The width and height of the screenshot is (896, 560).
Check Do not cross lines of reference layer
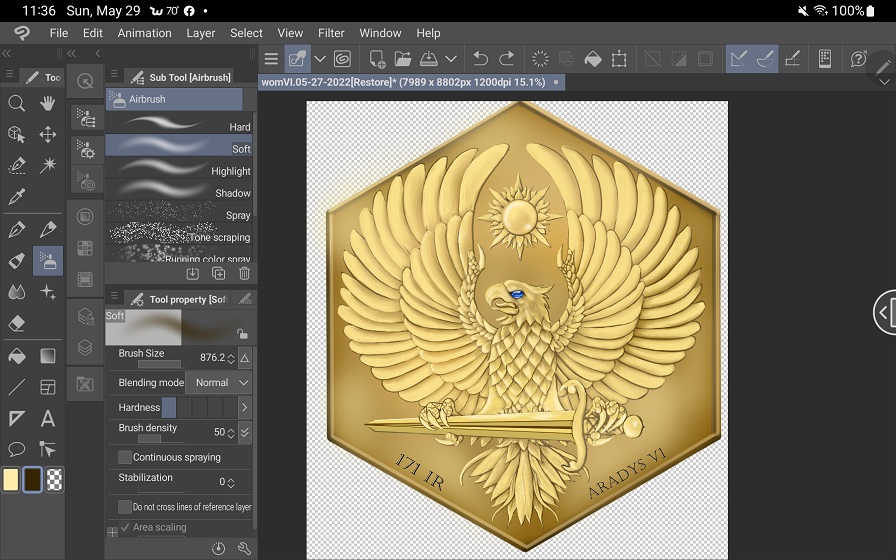pyautogui.click(x=125, y=507)
